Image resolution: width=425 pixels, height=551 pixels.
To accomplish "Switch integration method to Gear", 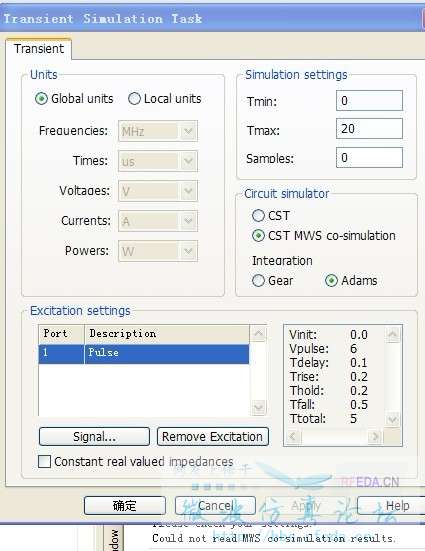I will (258, 280).
